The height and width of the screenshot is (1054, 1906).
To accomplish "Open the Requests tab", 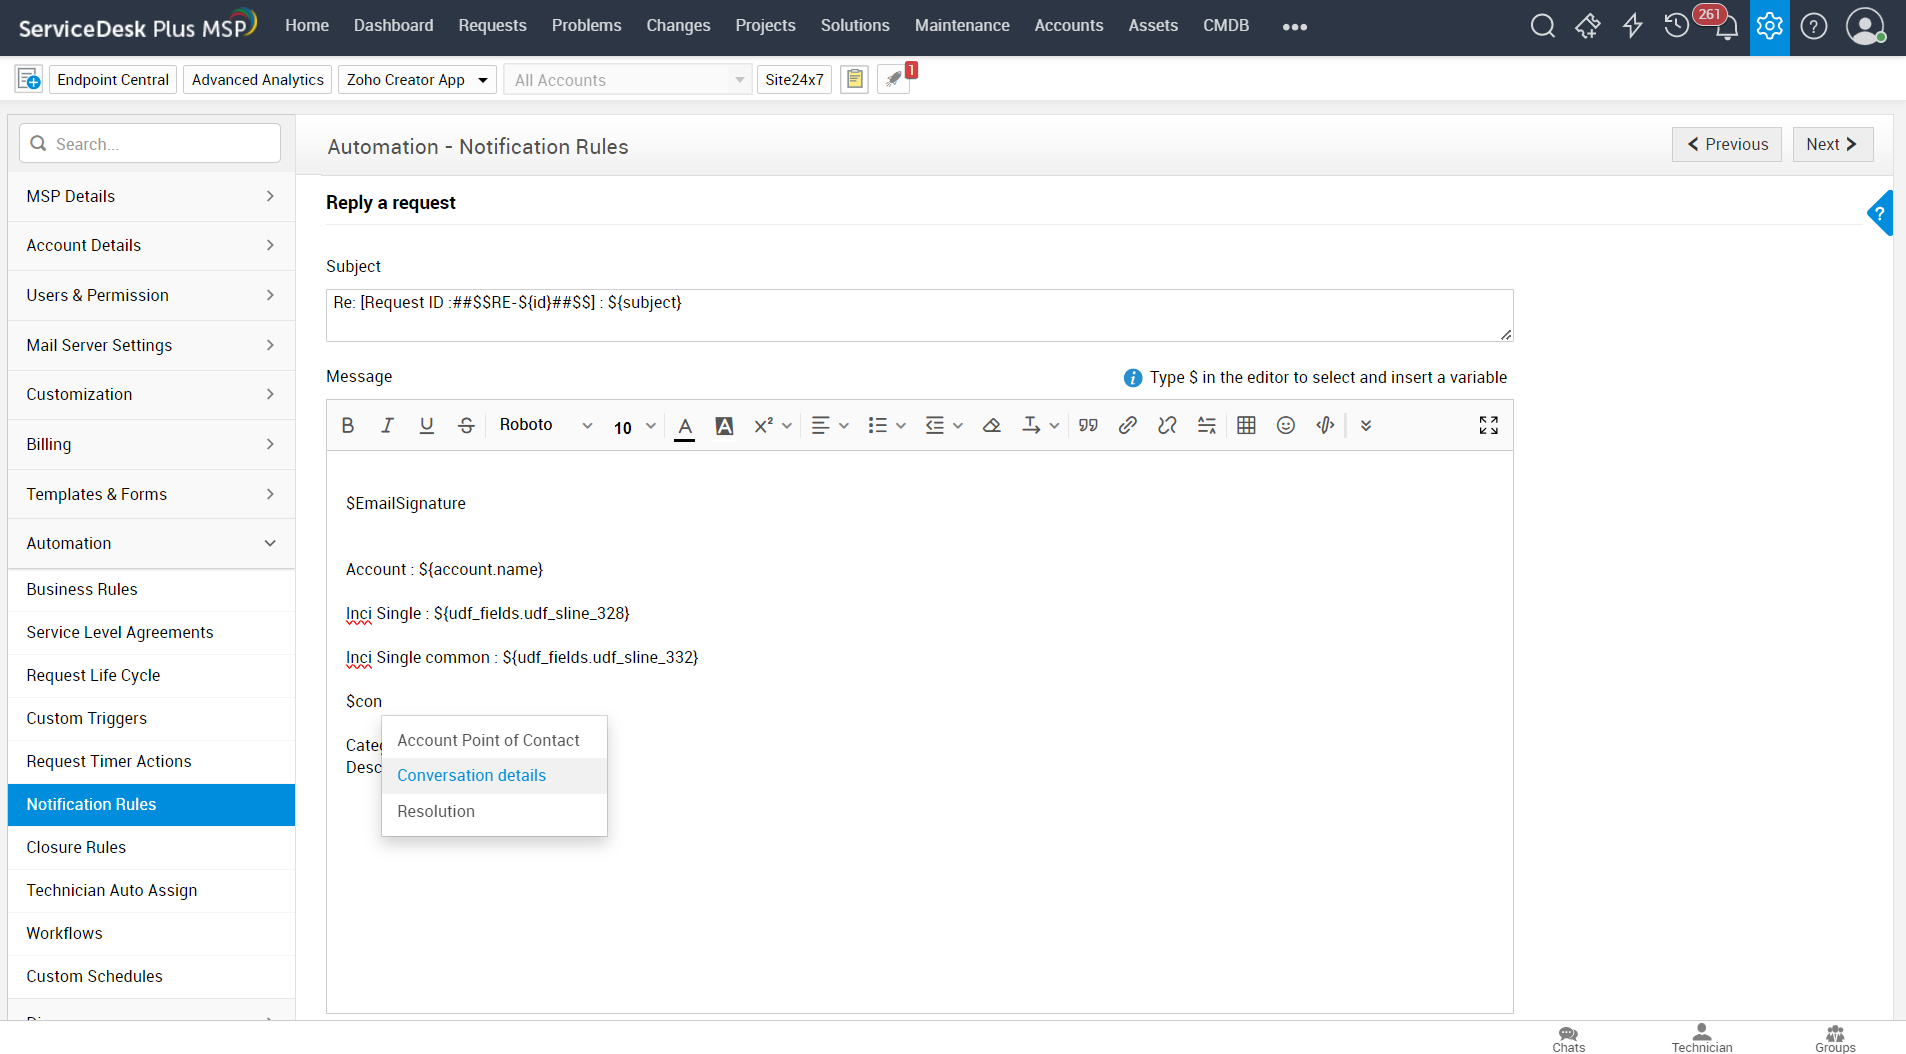I will click(x=492, y=26).
